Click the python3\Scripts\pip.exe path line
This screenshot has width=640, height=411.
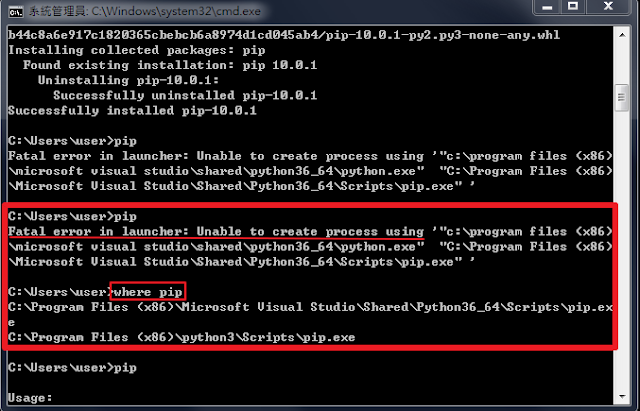coord(182,338)
